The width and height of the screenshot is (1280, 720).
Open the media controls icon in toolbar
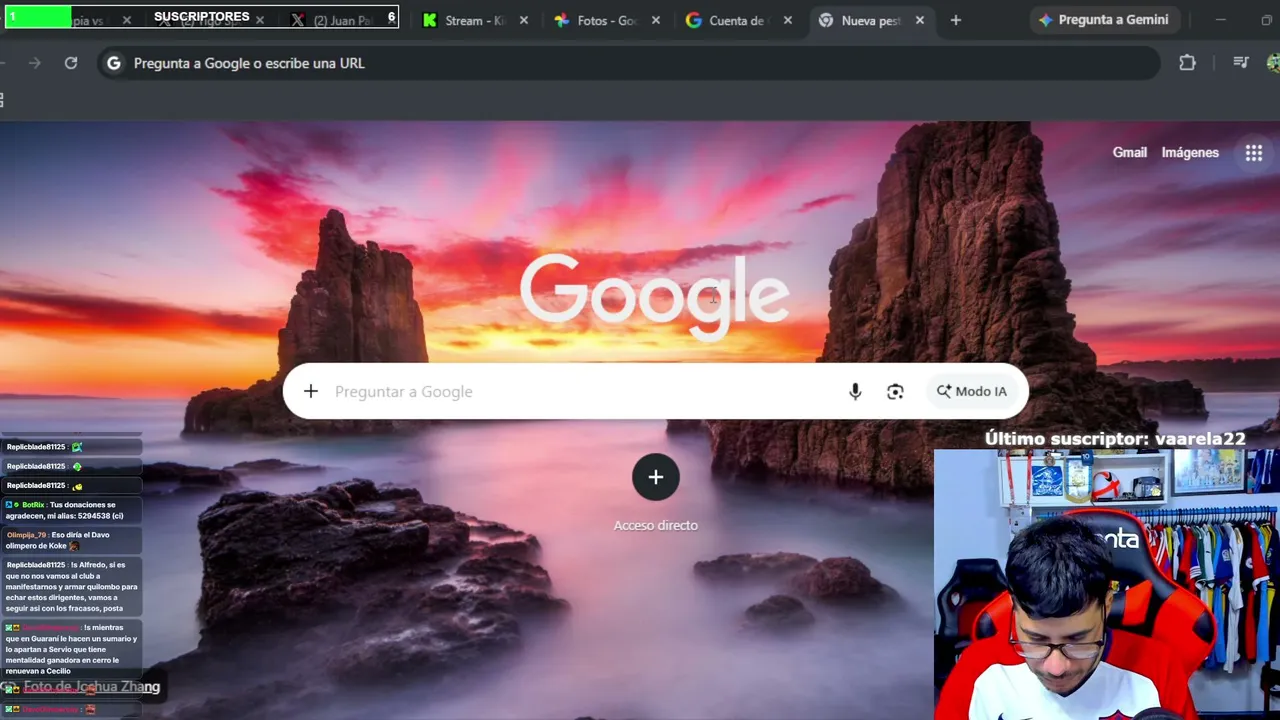[x=1241, y=63]
